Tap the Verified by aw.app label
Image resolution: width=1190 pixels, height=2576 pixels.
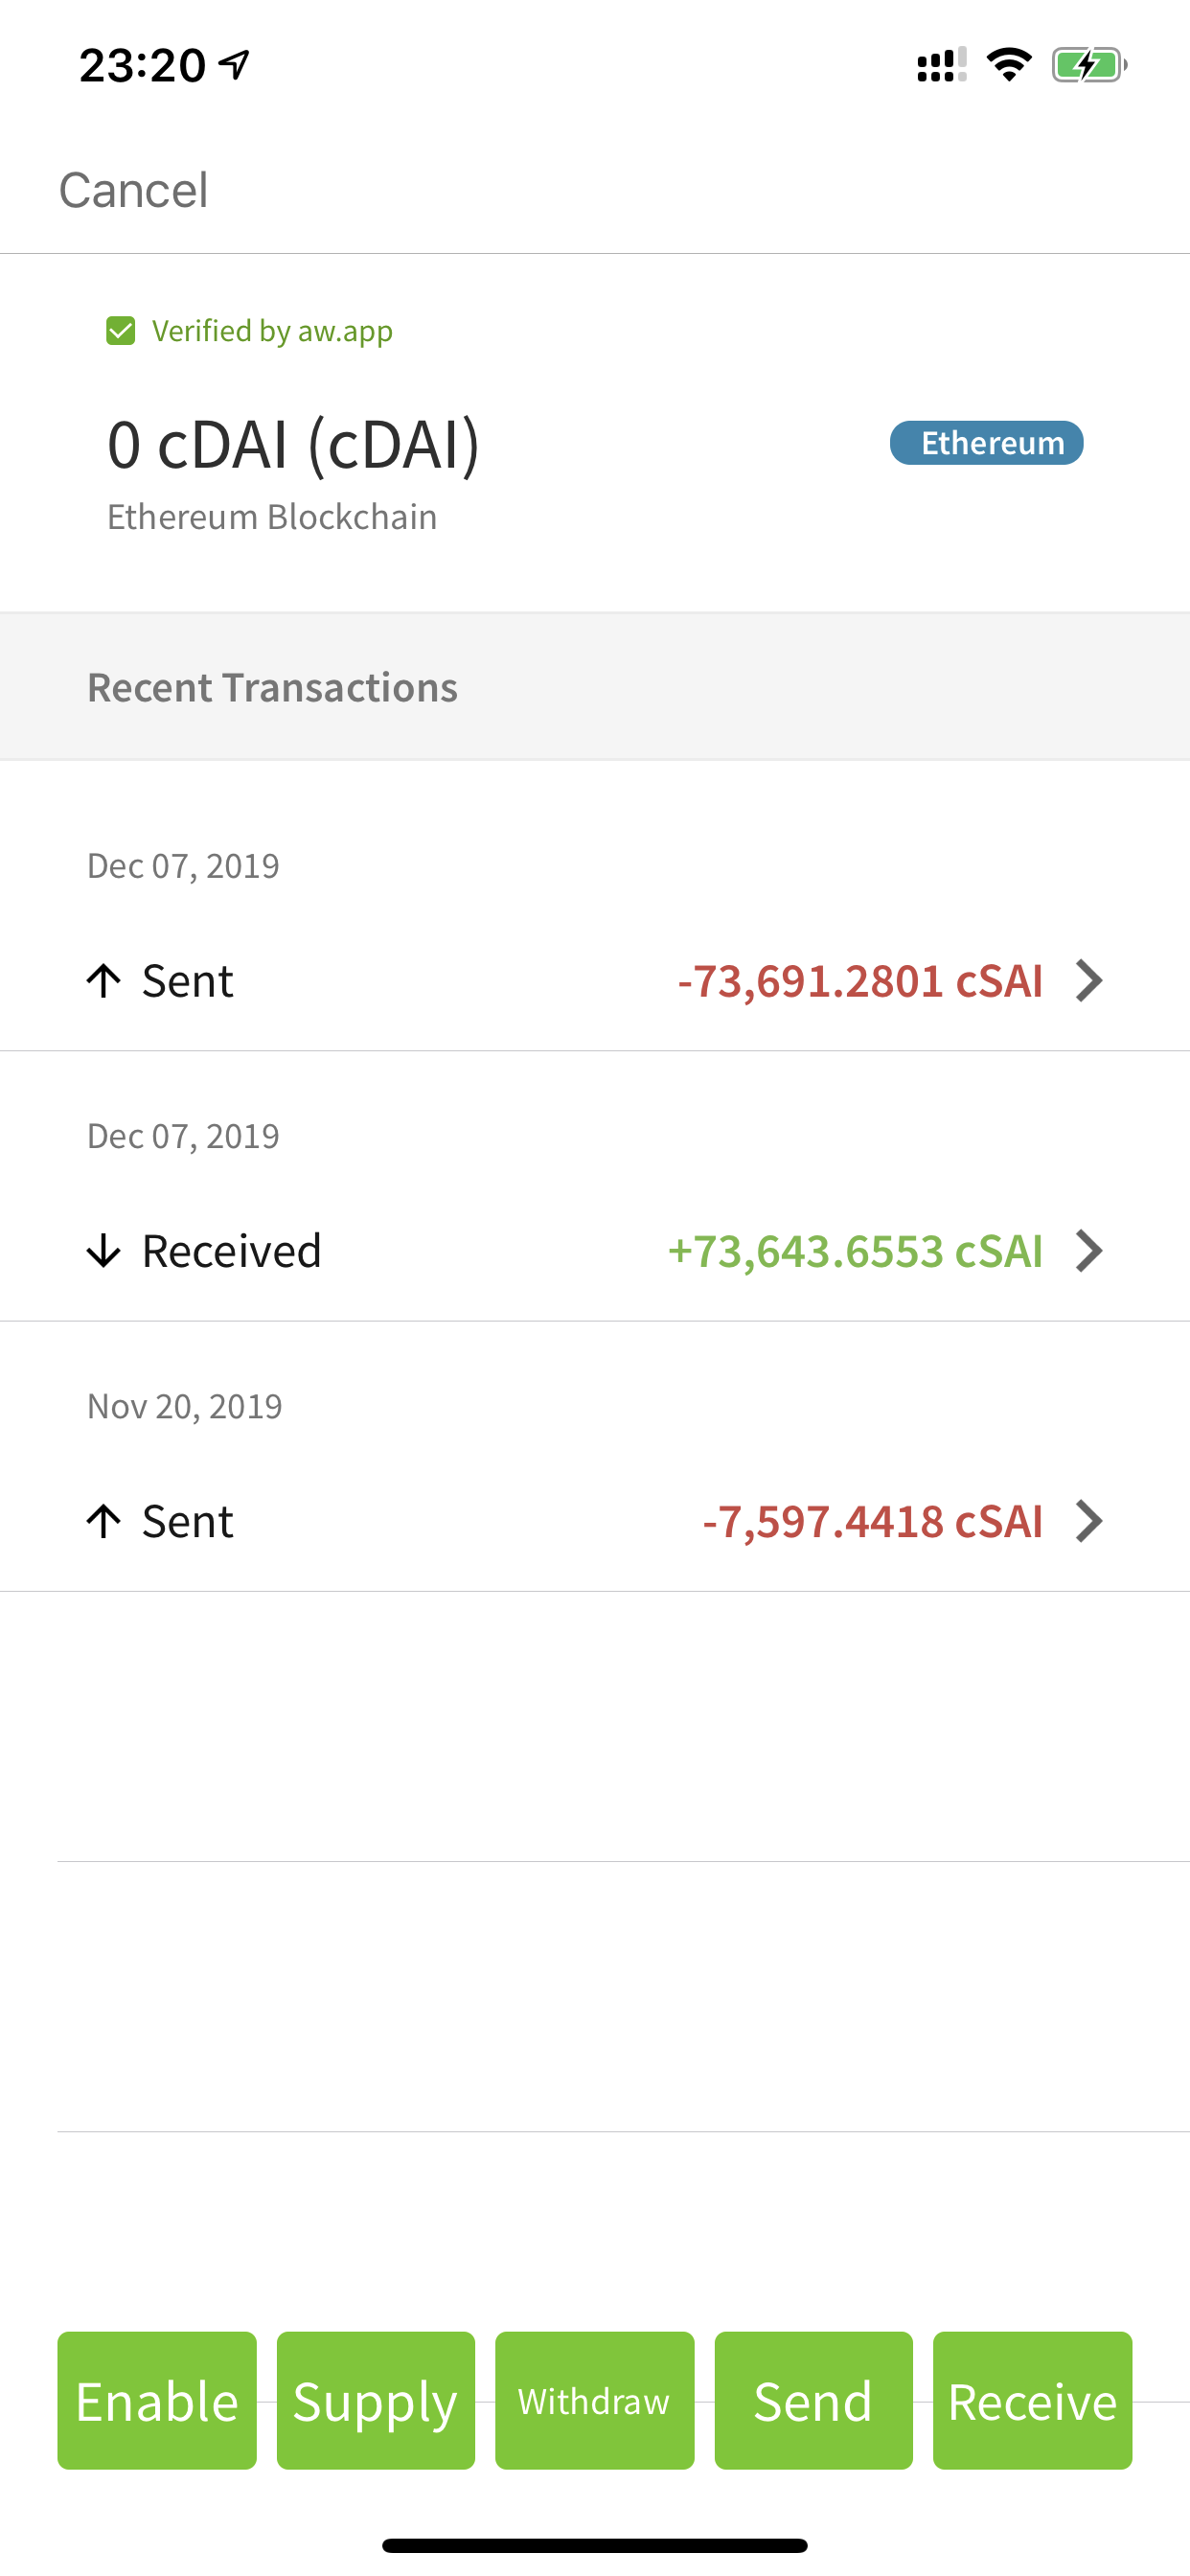coord(272,331)
